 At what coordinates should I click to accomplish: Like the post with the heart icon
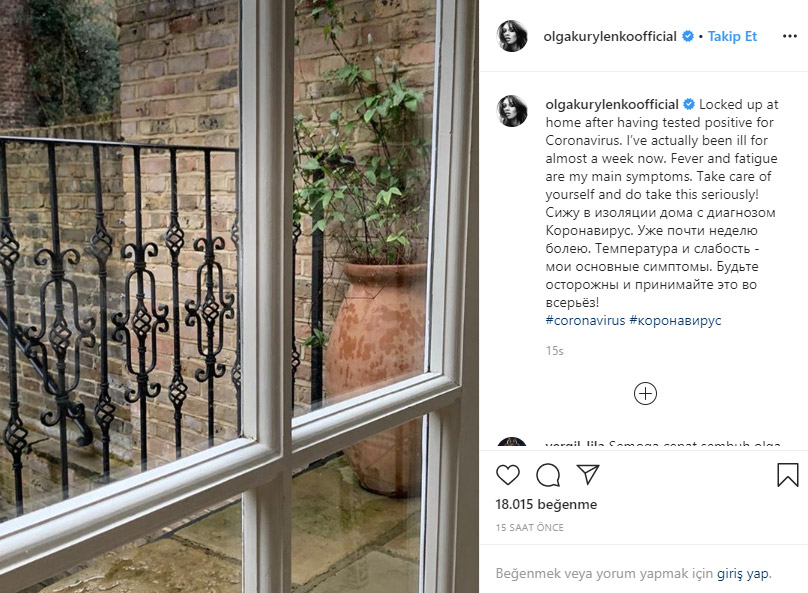(508, 475)
